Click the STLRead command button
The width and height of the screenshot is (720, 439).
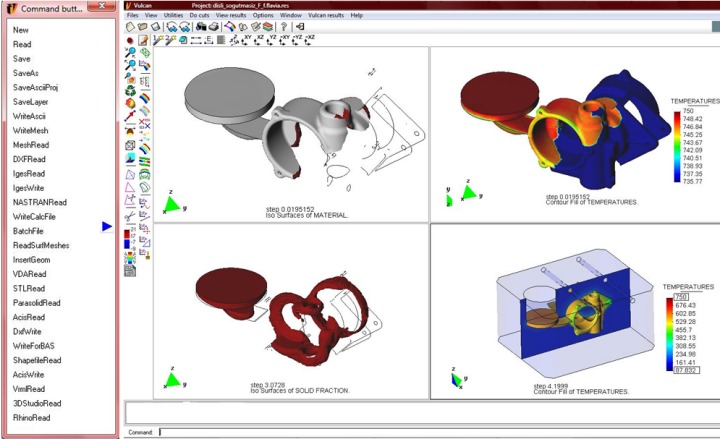click(x=29, y=288)
